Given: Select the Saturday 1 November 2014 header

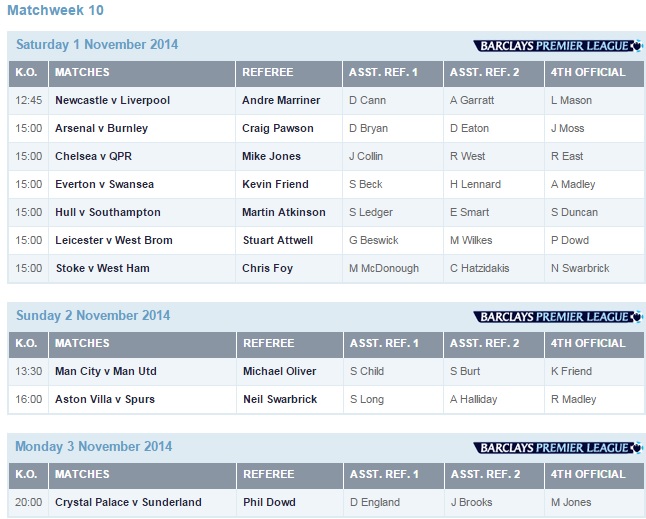Looking at the screenshot, I should (x=97, y=45).
